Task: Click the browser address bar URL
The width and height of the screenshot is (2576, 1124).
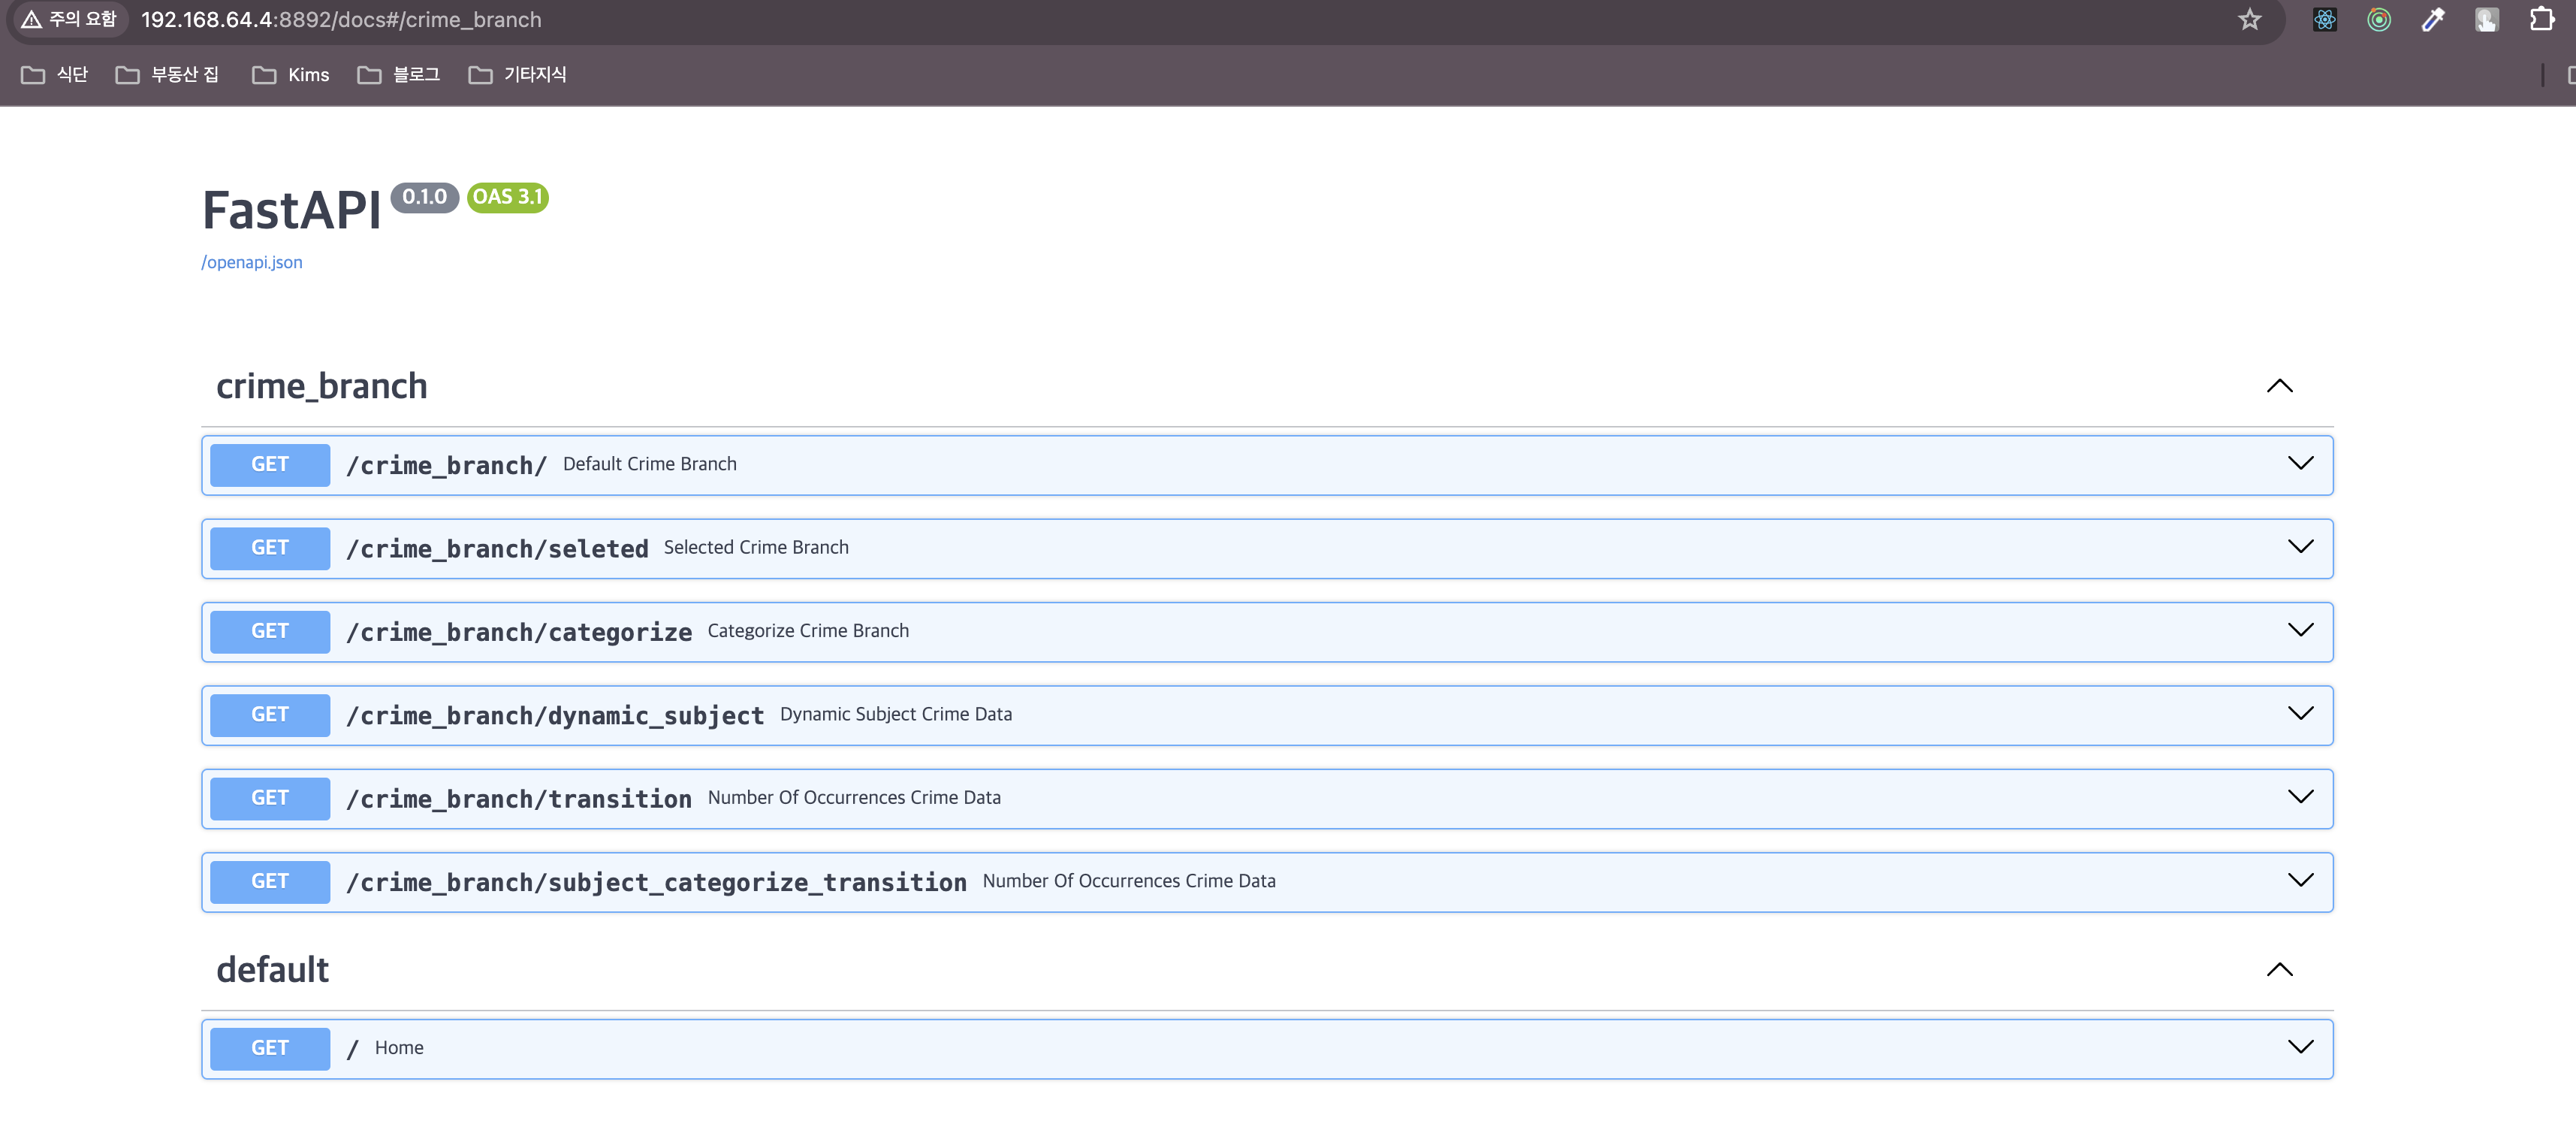Action: coord(341,20)
